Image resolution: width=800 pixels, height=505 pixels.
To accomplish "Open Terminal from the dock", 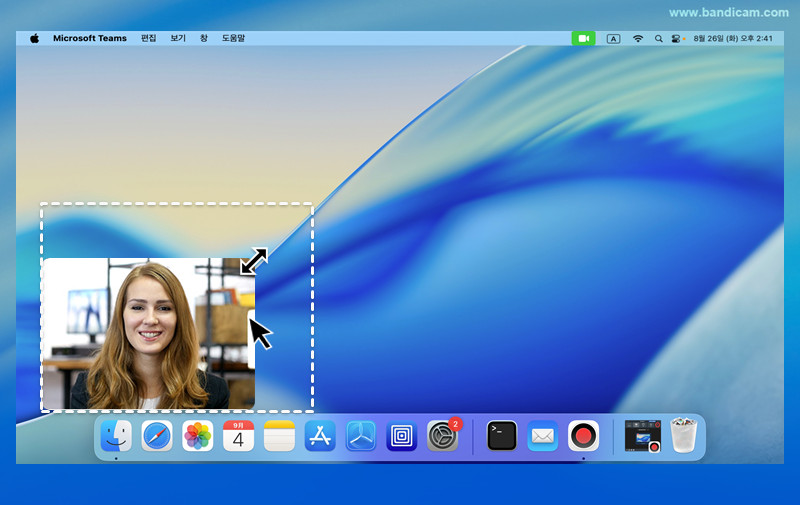I will point(502,436).
